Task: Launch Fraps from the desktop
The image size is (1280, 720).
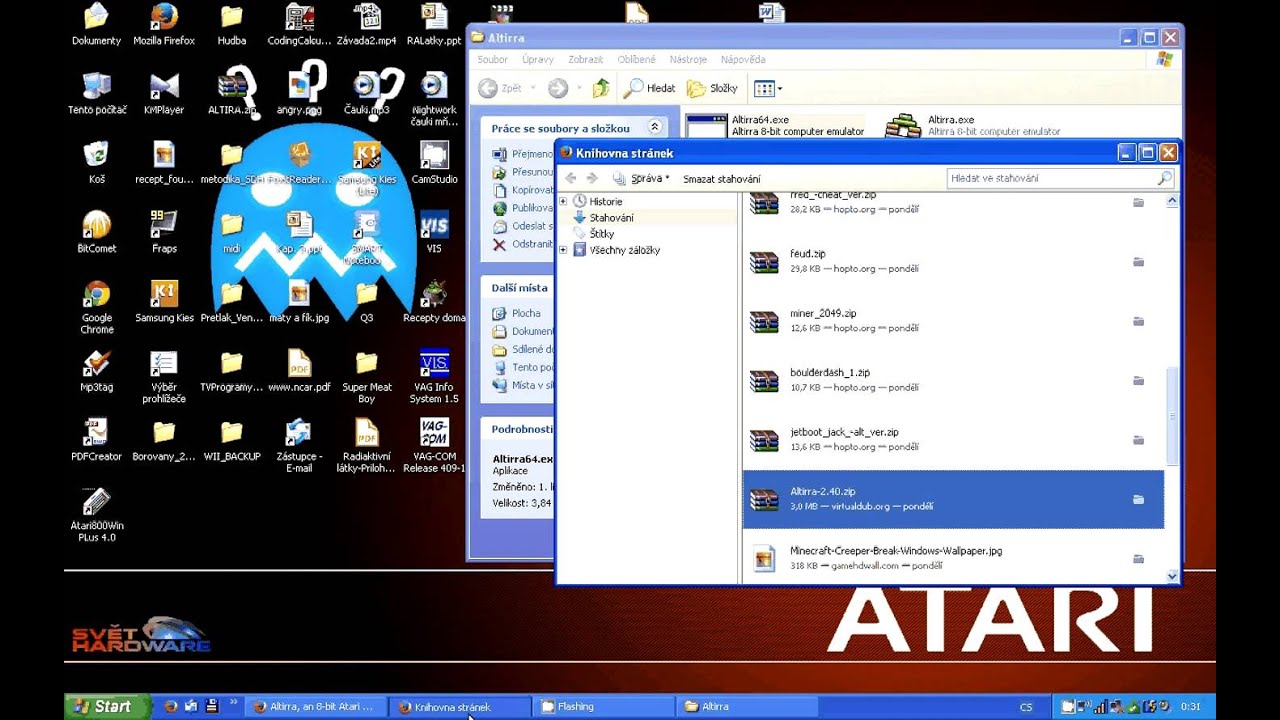Action: (164, 232)
